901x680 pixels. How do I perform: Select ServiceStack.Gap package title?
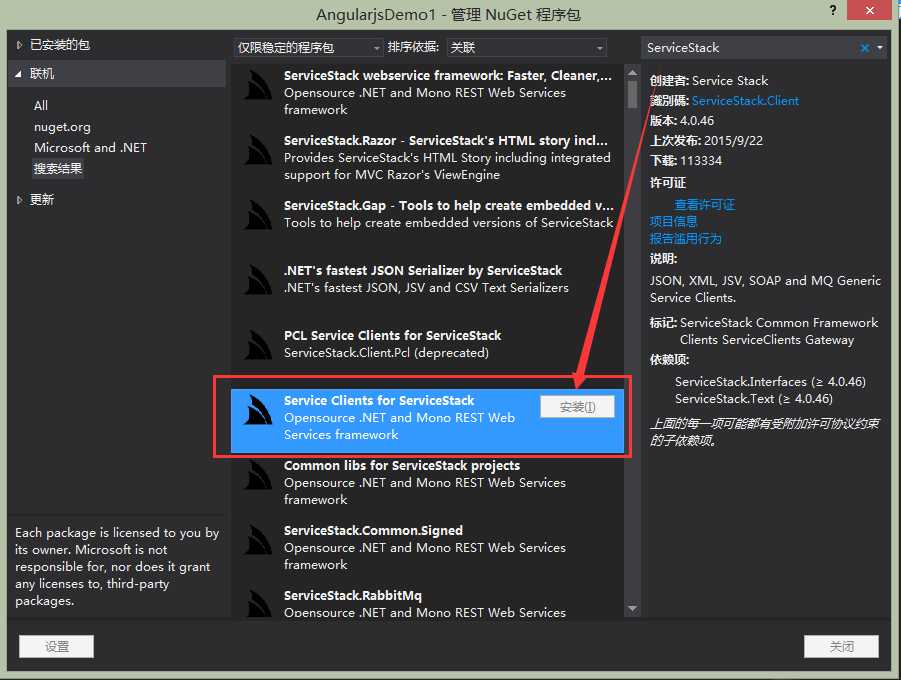click(x=449, y=206)
